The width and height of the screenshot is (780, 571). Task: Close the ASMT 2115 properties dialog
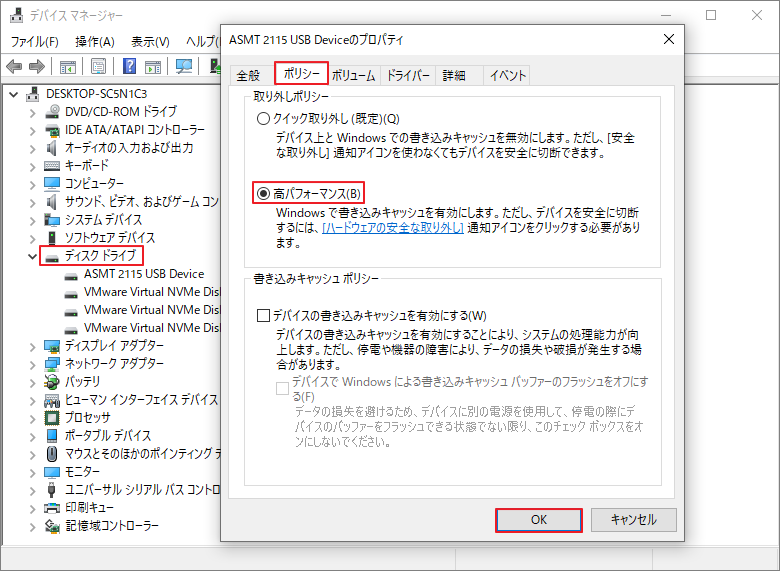pos(669,39)
